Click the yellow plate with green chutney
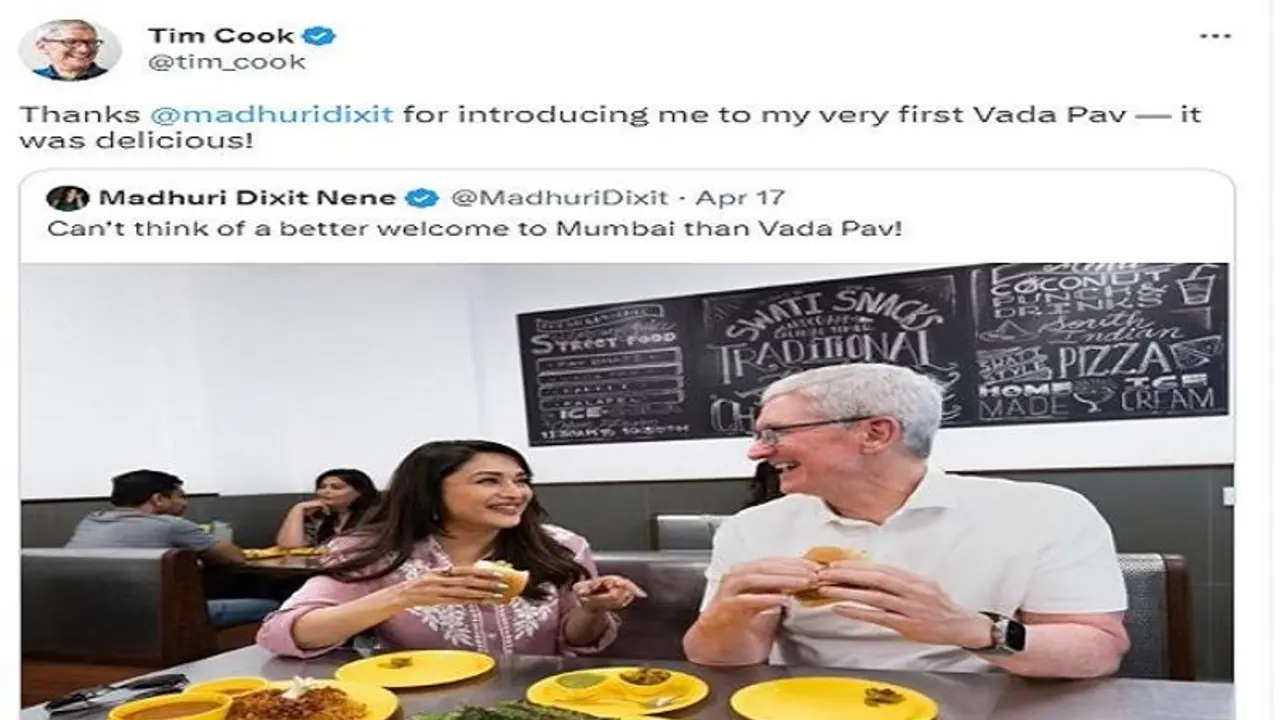 [609, 690]
